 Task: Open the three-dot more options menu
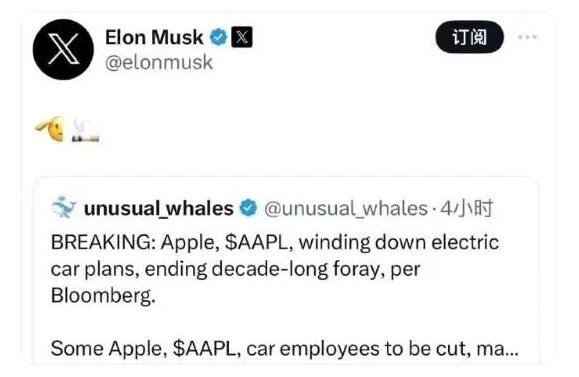click(x=527, y=37)
